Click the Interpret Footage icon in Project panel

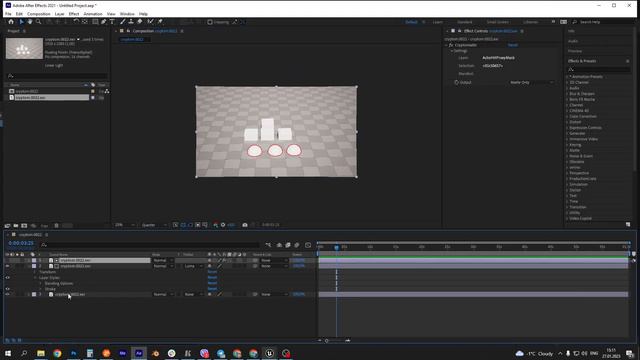[7, 225]
